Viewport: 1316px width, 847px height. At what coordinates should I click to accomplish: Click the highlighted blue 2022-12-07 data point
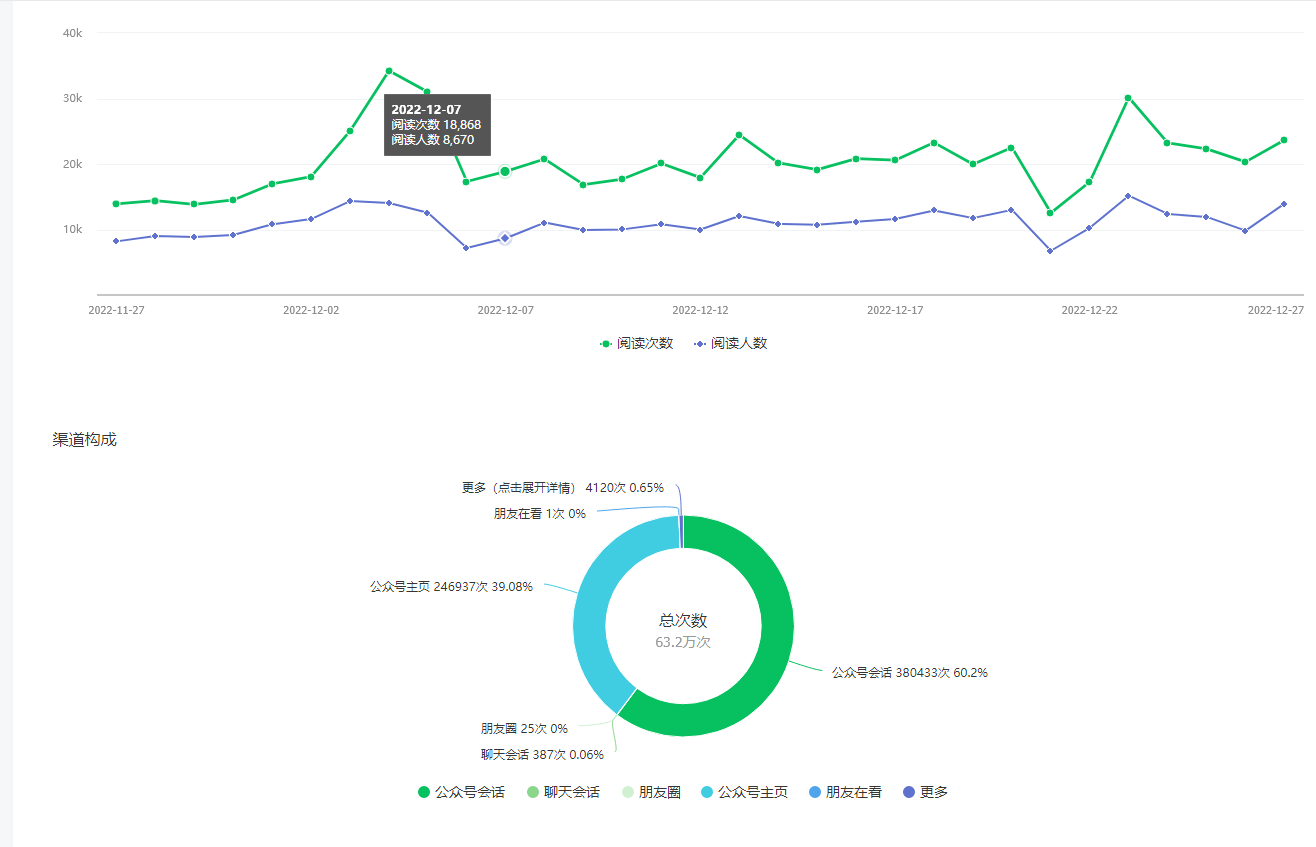coord(505,238)
